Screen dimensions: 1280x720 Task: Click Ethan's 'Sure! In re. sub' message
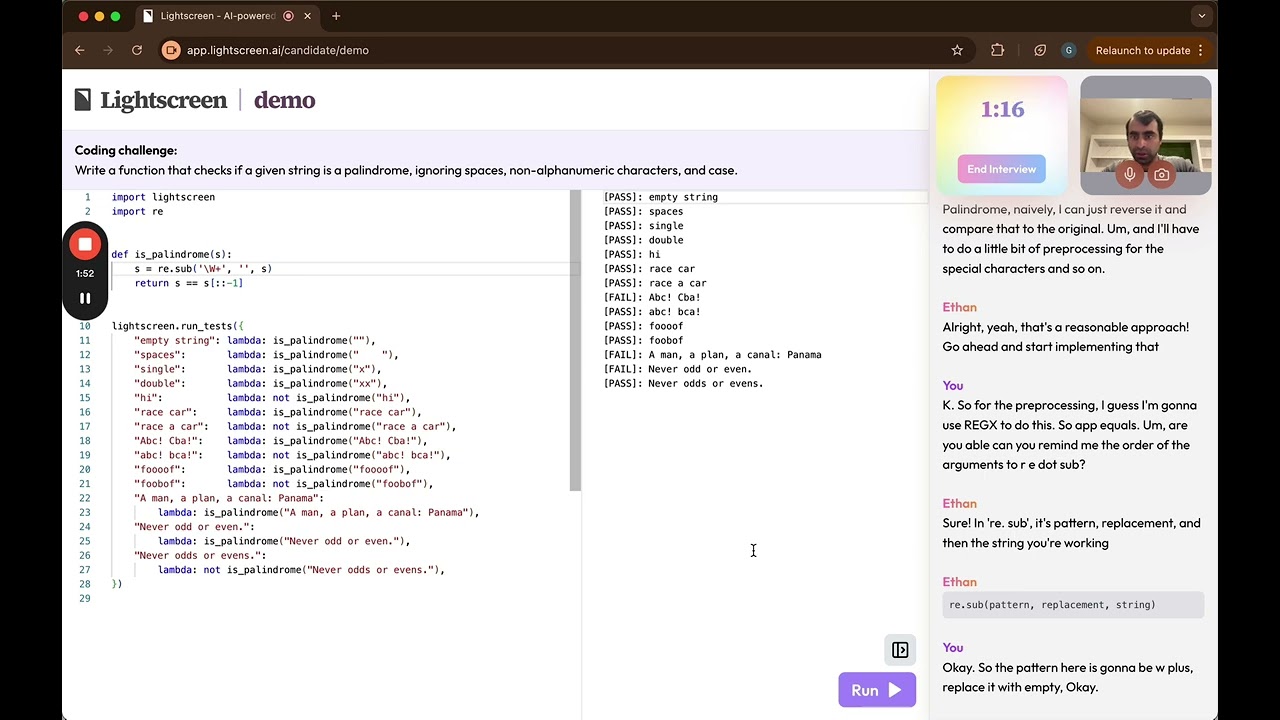tap(1071, 533)
